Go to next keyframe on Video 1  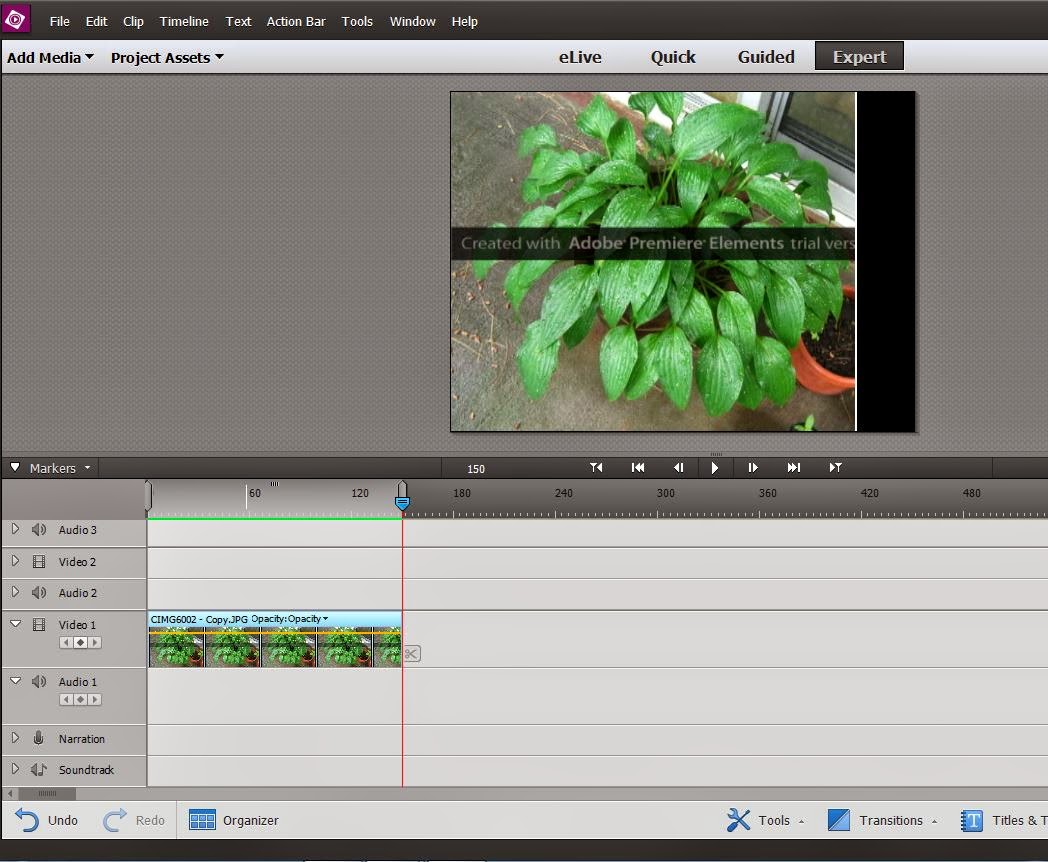coord(95,643)
